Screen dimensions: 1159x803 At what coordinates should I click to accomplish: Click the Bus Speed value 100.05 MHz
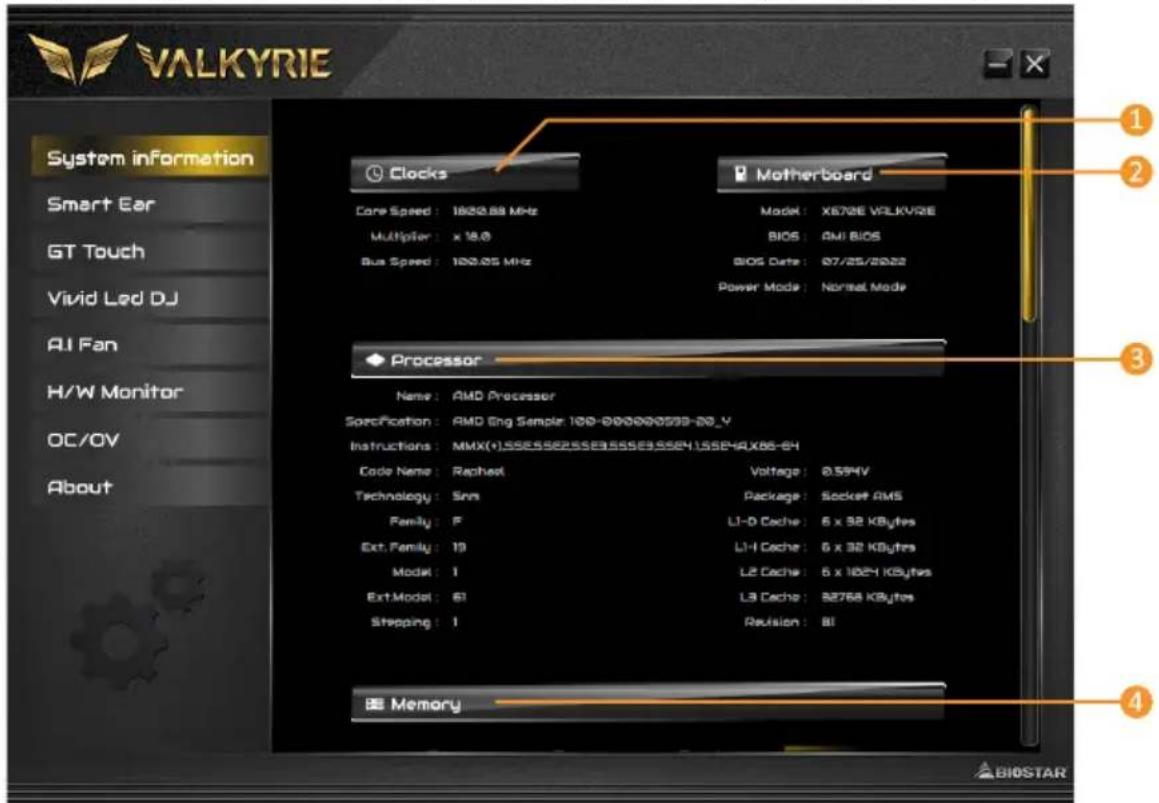492,262
